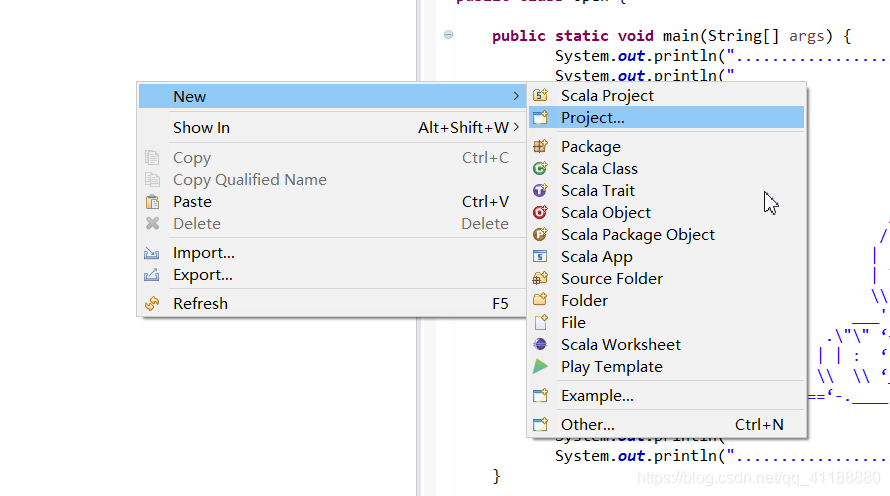Click the Example... wizard icon
The width and height of the screenshot is (890, 496).
coord(540,396)
